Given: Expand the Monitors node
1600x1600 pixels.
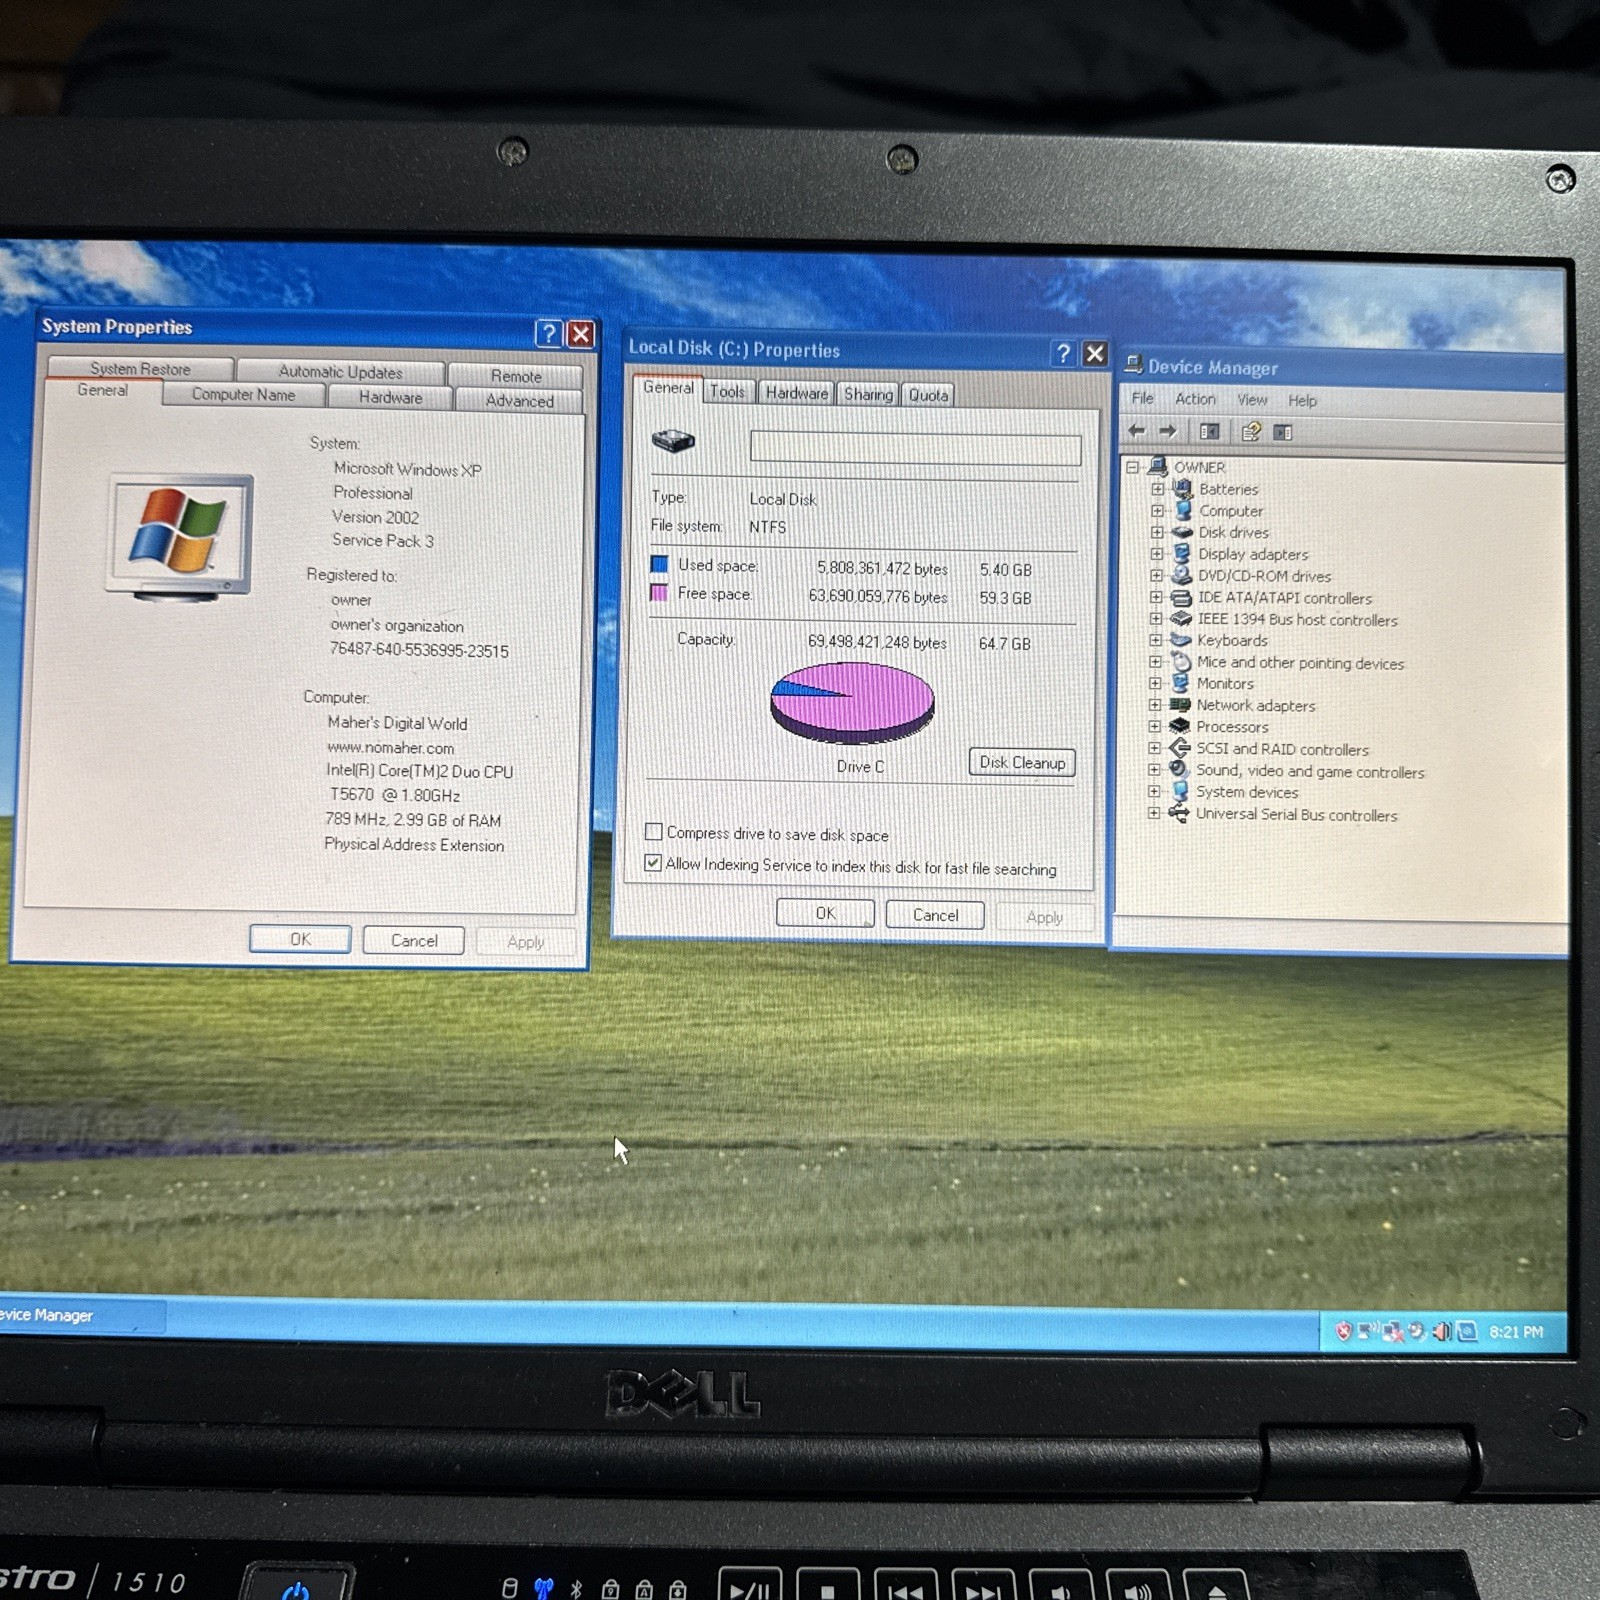Looking at the screenshot, I should click(1155, 684).
